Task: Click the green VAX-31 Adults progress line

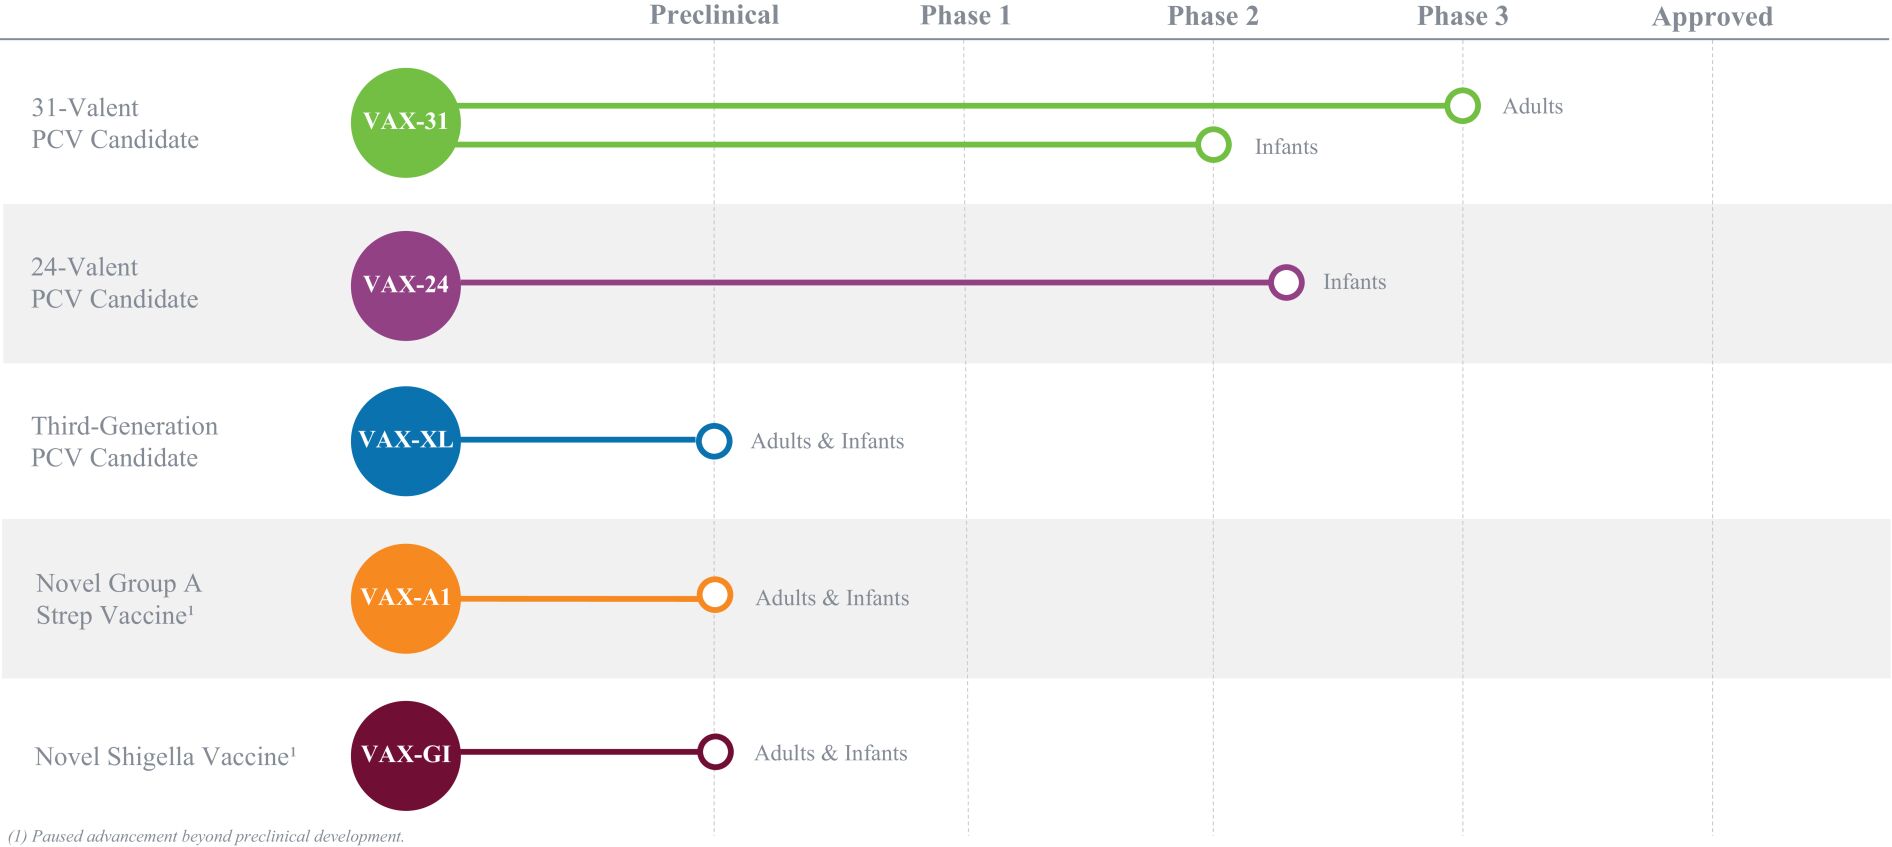Action: pyautogui.click(x=950, y=105)
